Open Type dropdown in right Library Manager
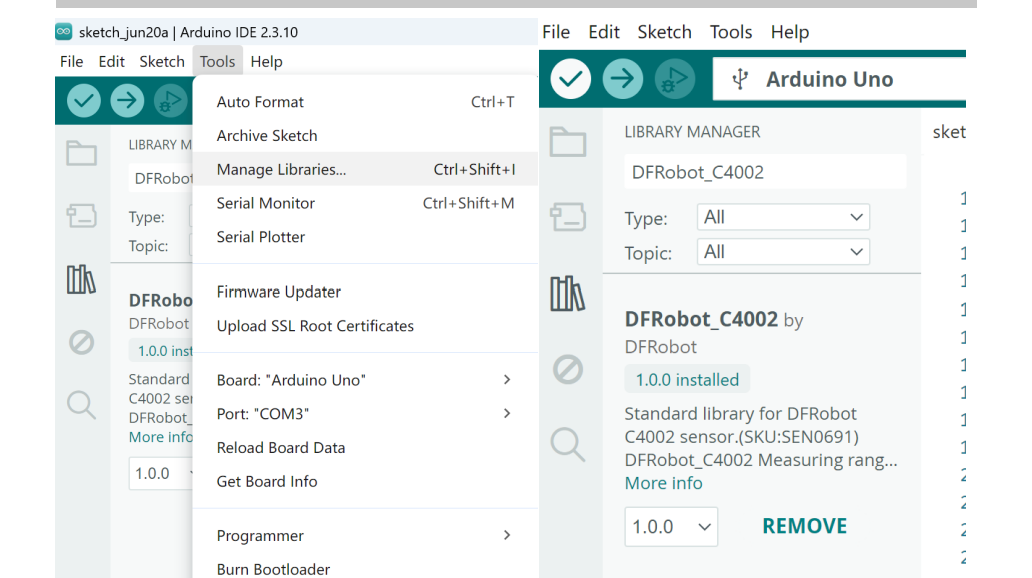This screenshot has height=578, width=1032. click(783, 217)
